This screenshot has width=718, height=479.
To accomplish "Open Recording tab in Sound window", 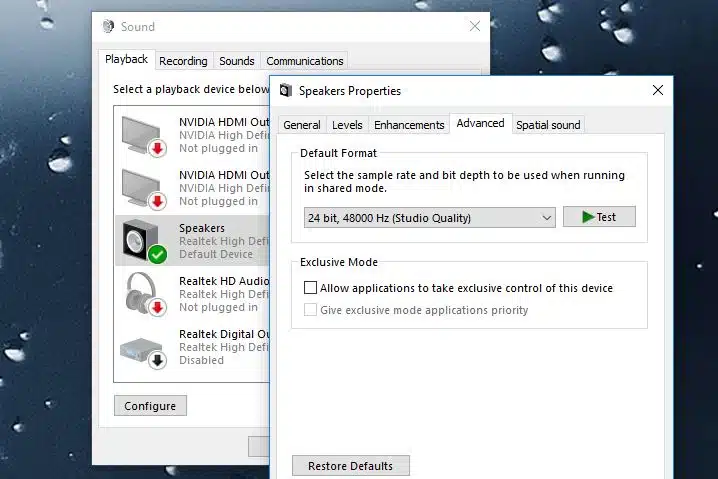I will coord(183,61).
